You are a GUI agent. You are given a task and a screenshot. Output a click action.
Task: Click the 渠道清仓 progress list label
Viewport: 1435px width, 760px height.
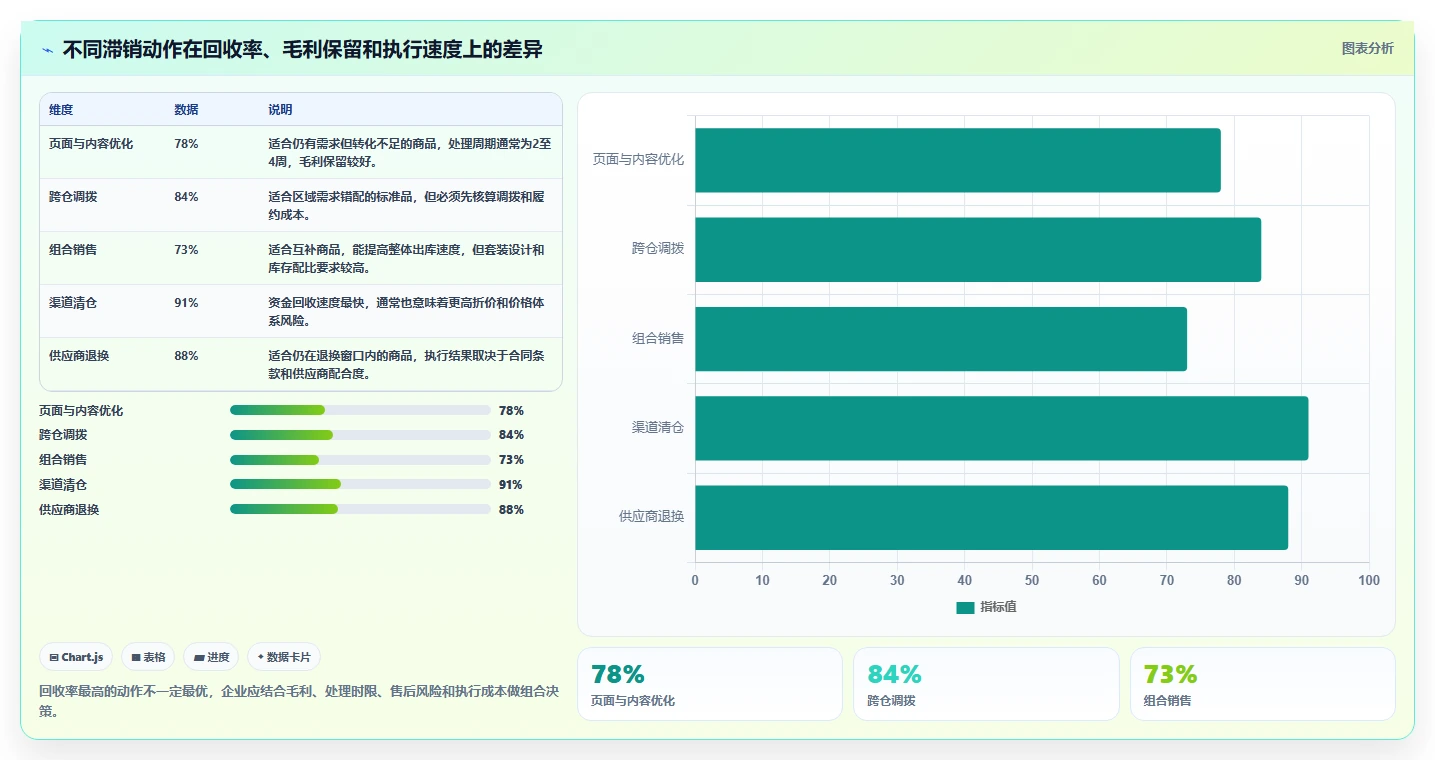pyautogui.click(x=63, y=485)
